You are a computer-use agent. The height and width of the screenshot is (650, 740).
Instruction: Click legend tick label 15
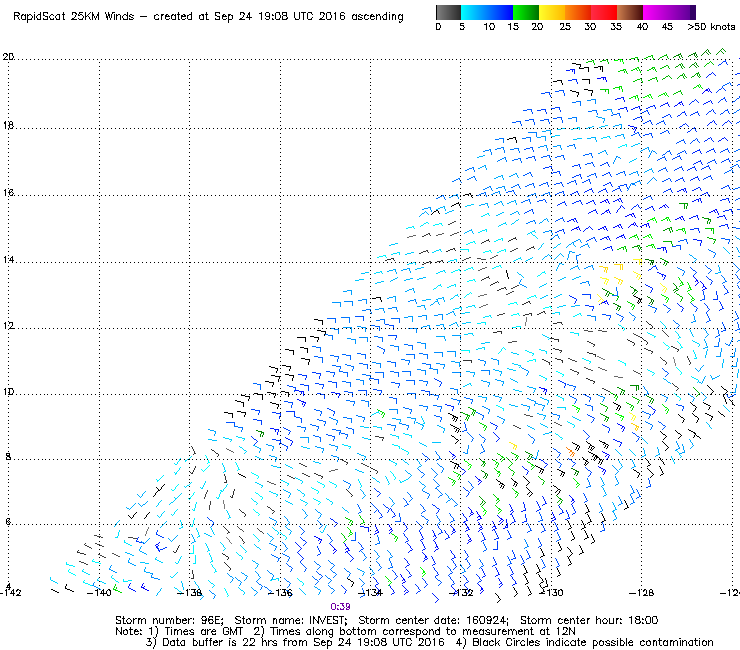(x=513, y=27)
